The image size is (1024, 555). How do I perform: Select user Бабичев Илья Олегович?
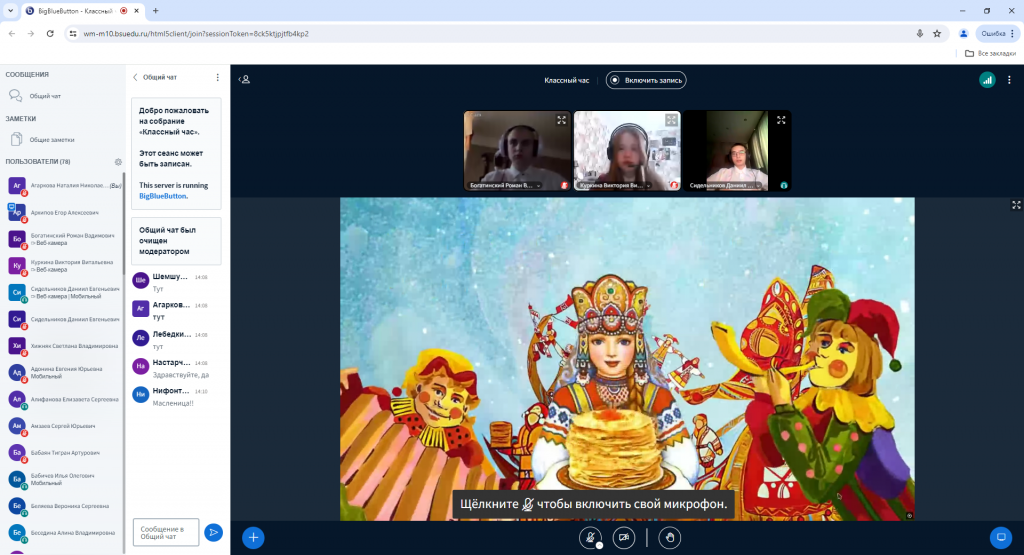coord(63,479)
